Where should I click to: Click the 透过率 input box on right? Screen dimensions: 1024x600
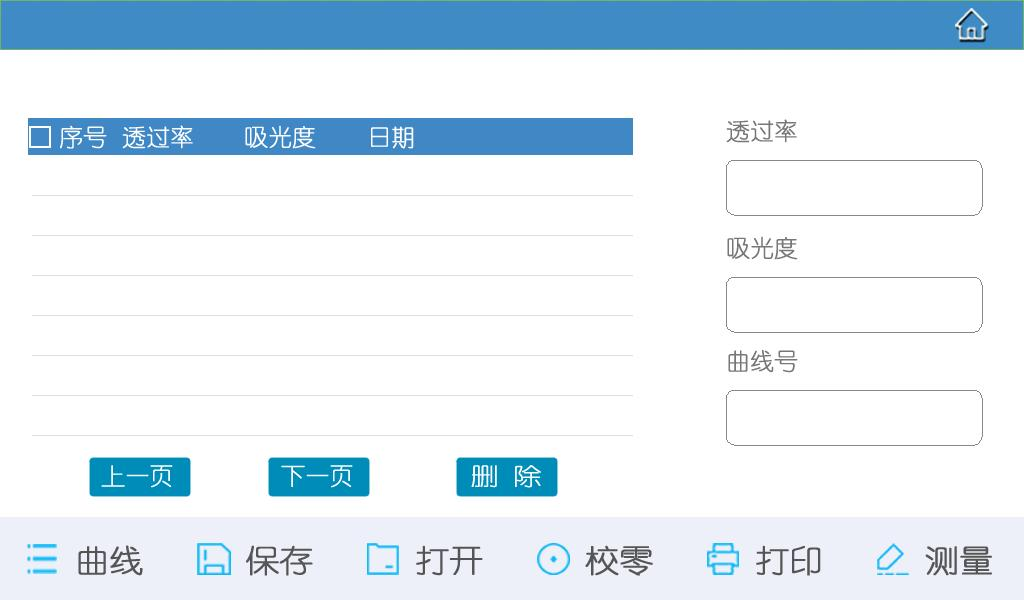click(x=853, y=188)
